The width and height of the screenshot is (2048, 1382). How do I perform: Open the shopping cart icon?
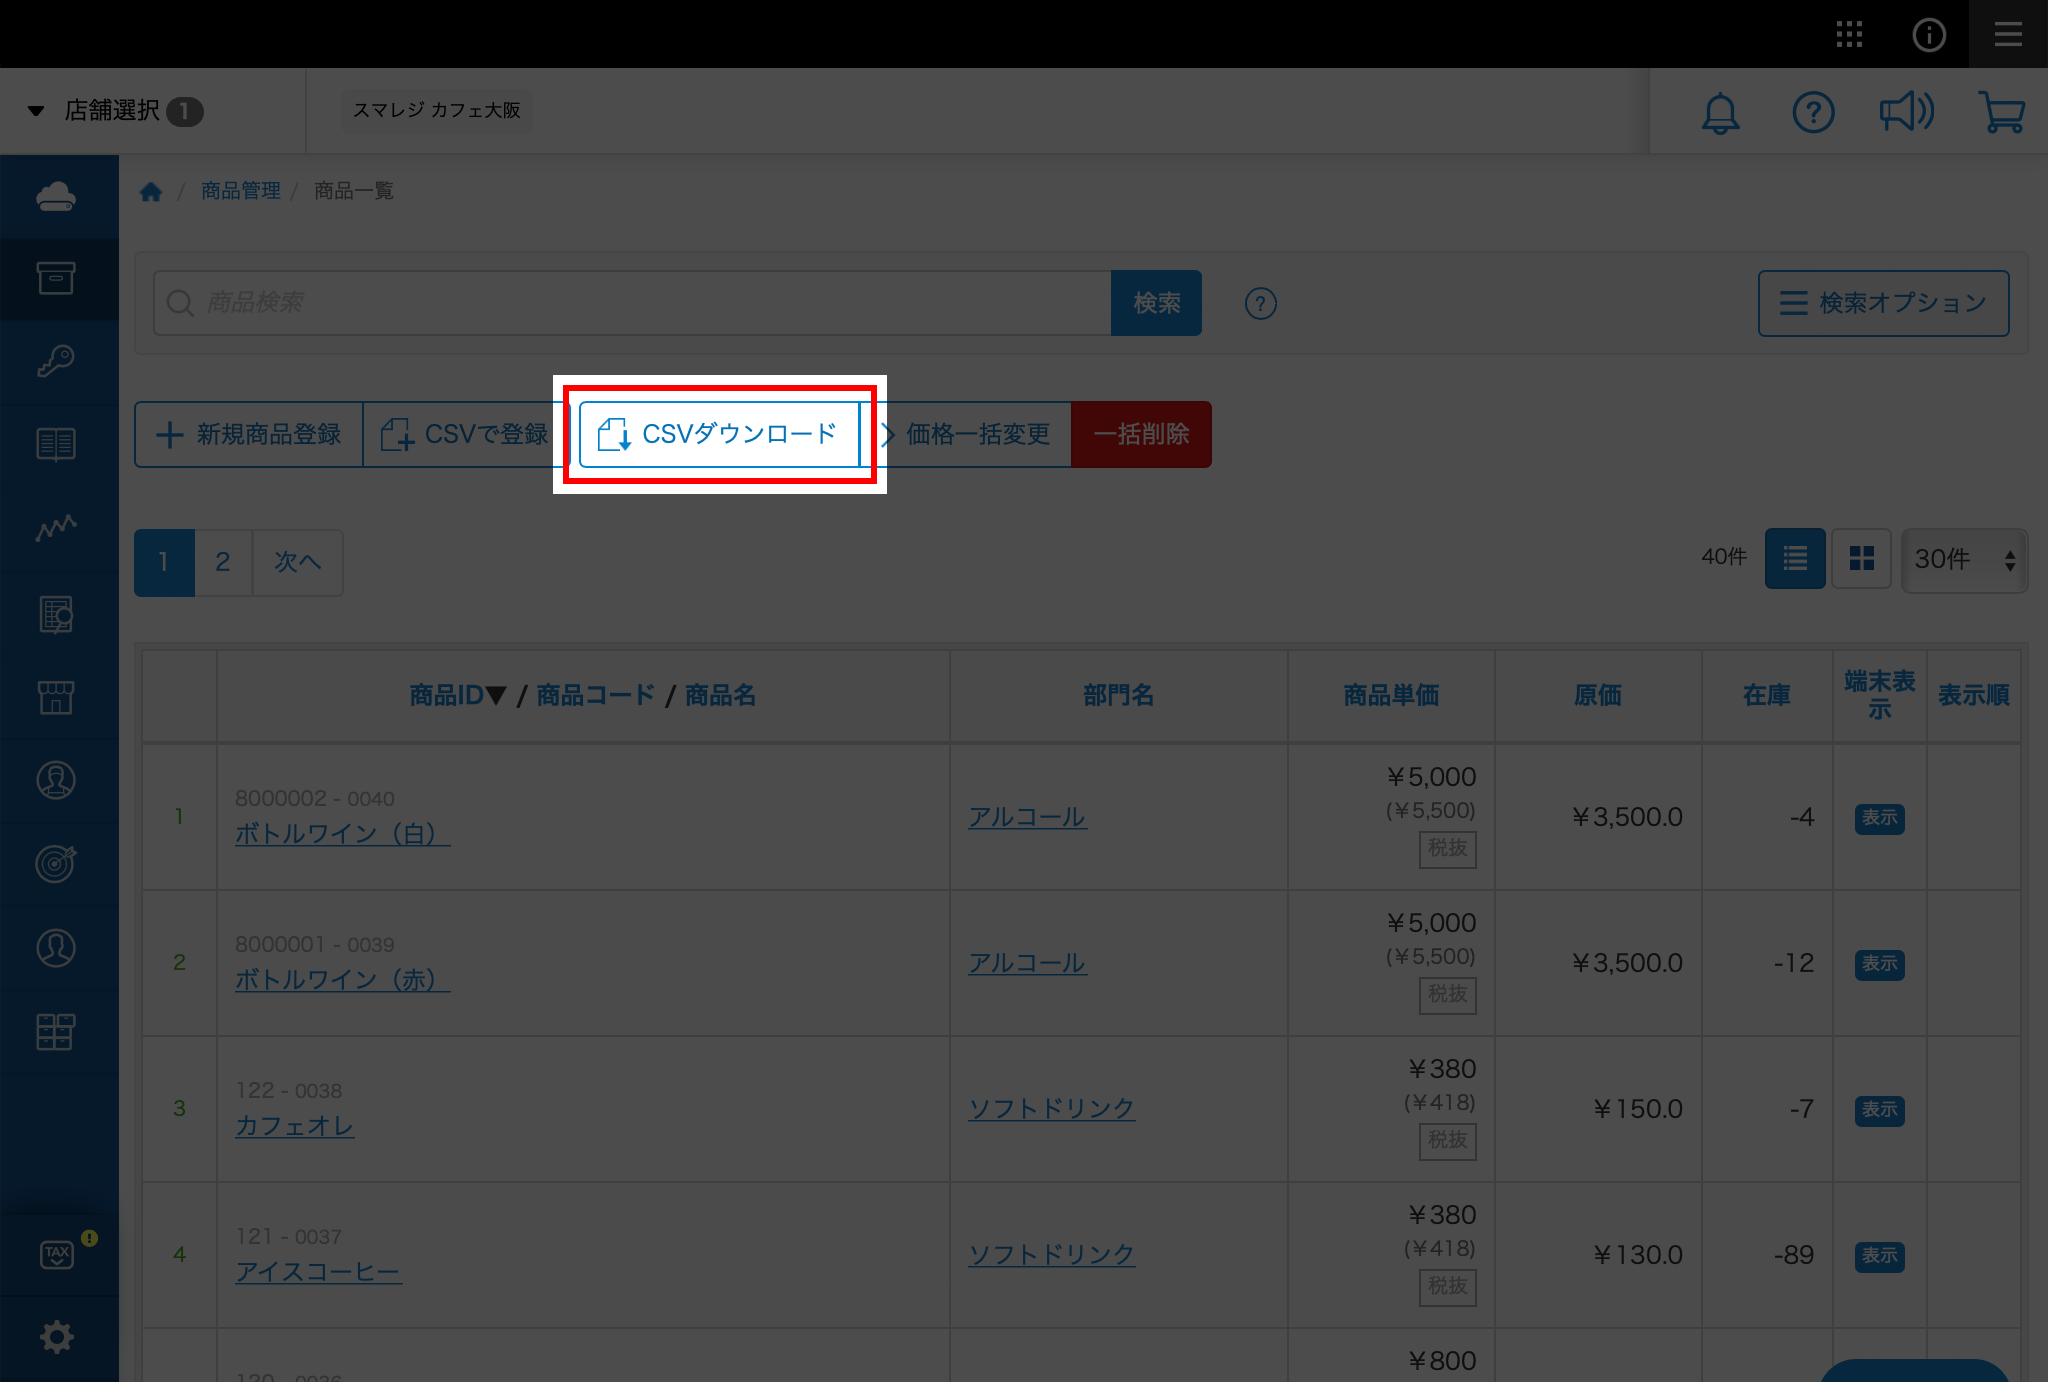2001,112
